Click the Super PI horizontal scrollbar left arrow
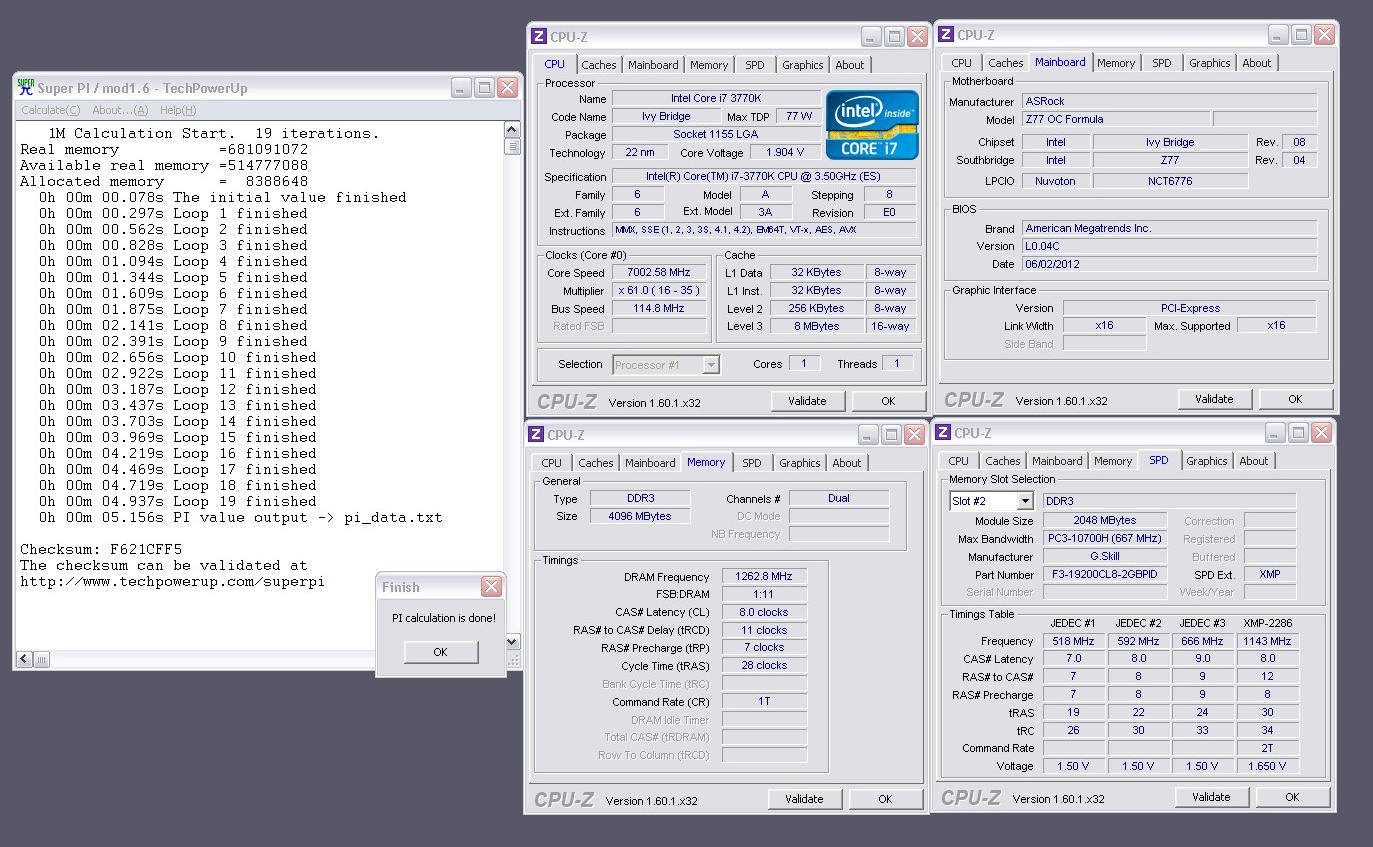Image resolution: width=1373 pixels, height=847 pixels. (x=26, y=660)
